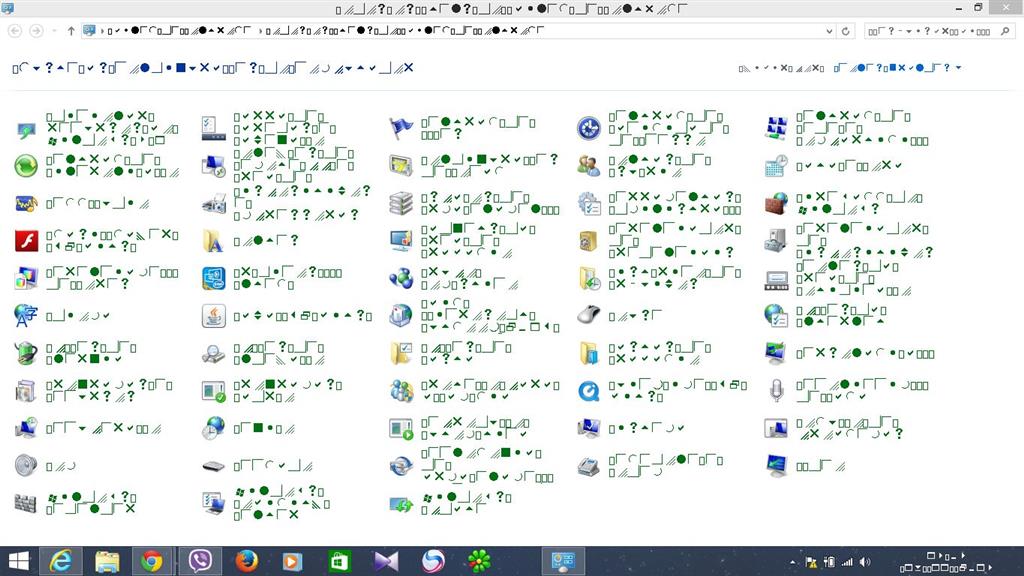
Task: Go forward using the forward arrow
Action: (x=37, y=31)
